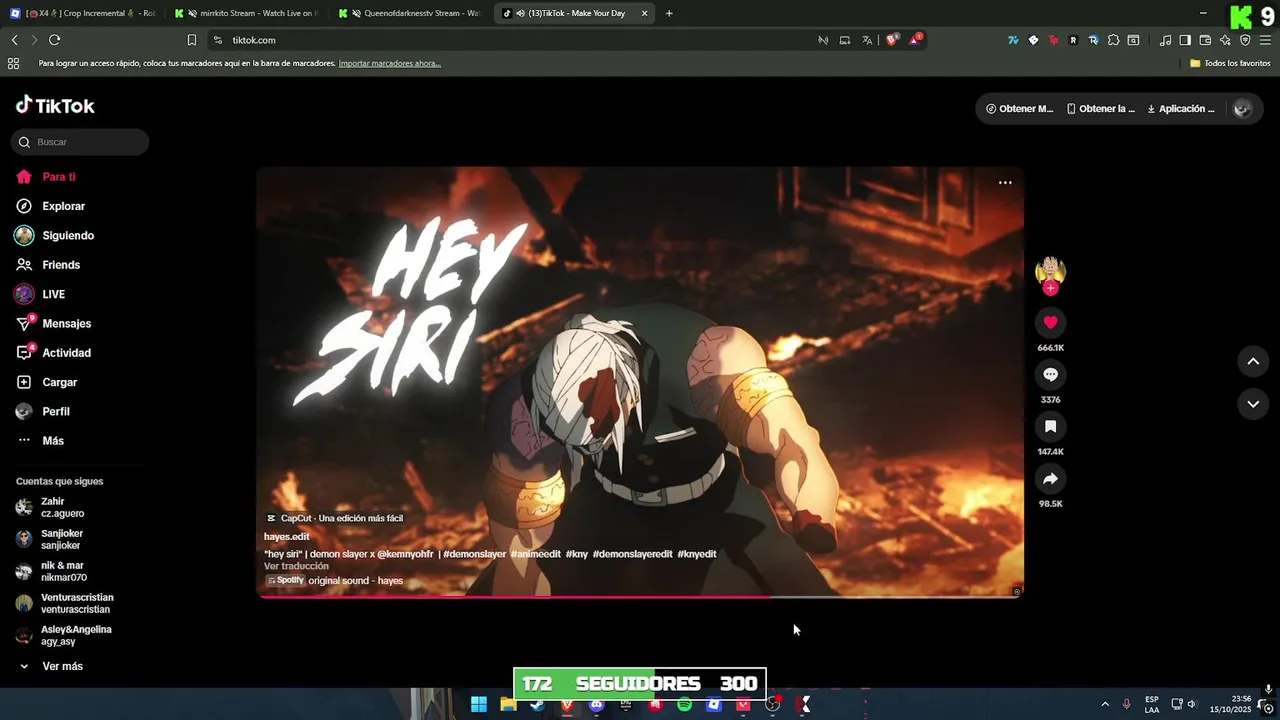Reload the page

pyautogui.click(x=54, y=40)
